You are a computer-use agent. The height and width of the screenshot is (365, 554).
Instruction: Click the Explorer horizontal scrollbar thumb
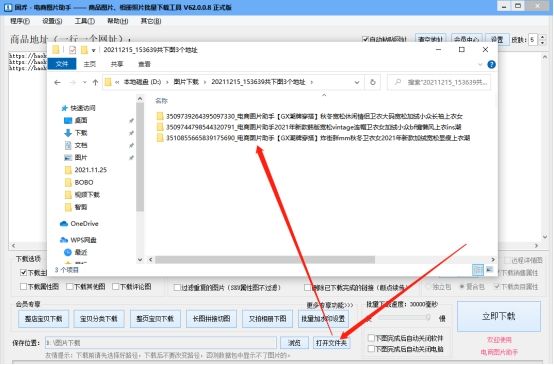pyautogui.click(x=265, y=260)
